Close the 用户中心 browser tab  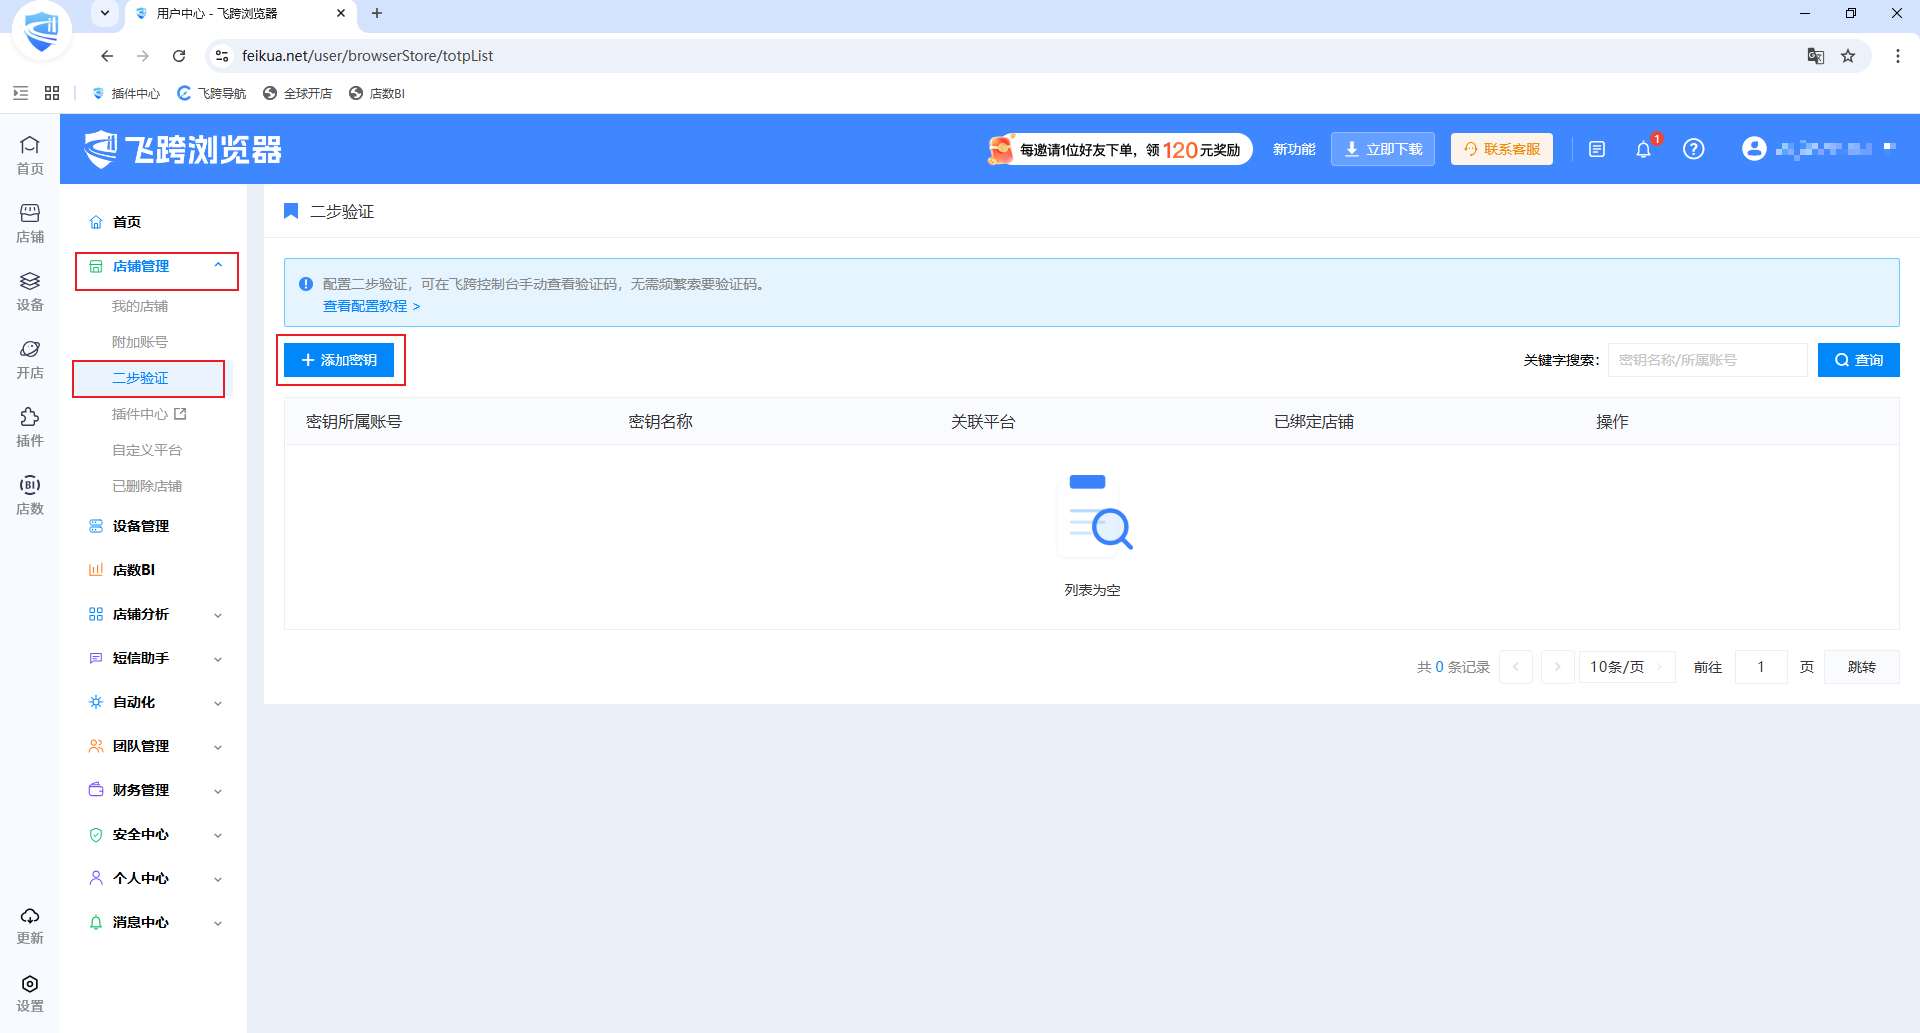(x=341, y=13)
